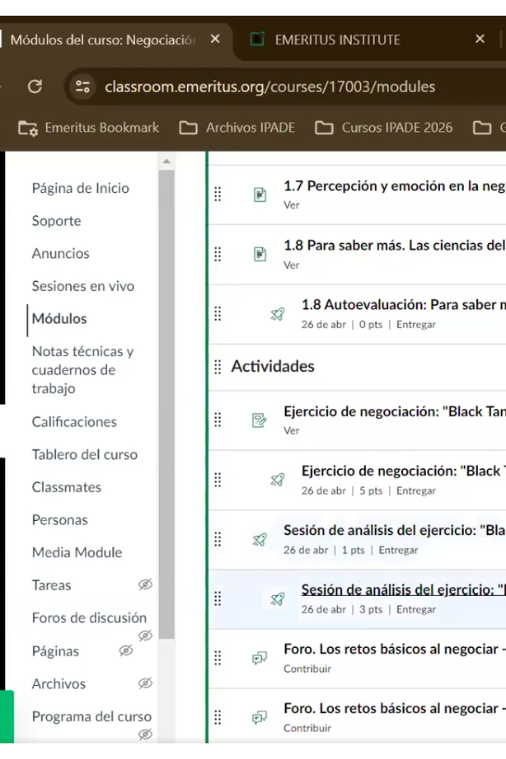Open Sesión de análisis del ejercicio 1 pts link
The height and width of the screenshot is (759, 506).
395,530
